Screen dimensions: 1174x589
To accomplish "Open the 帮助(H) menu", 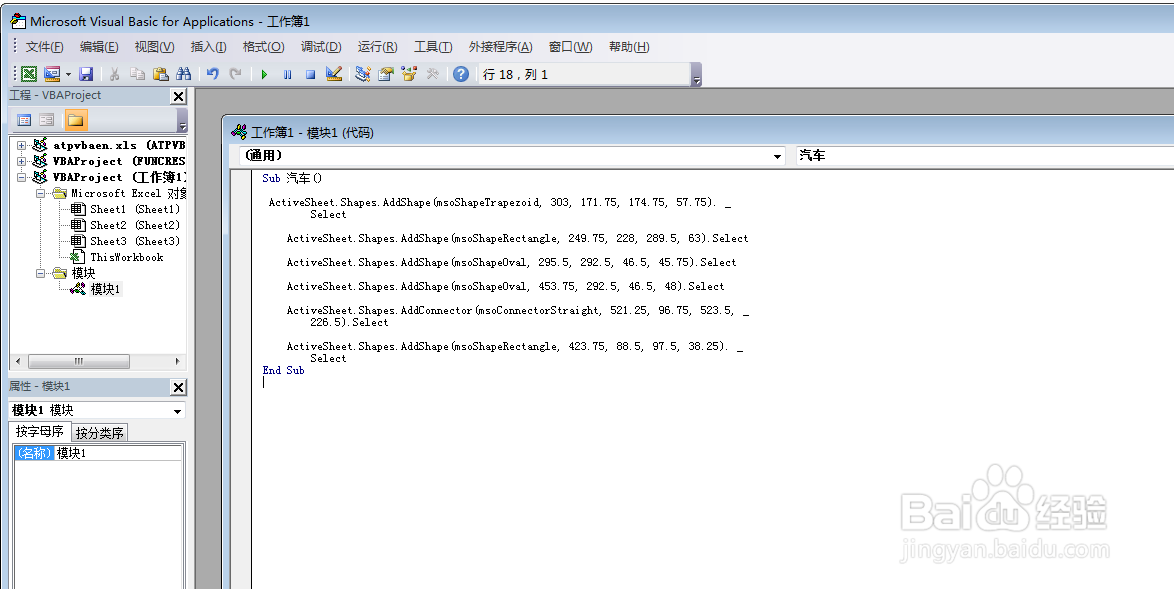I will (629, 46).
